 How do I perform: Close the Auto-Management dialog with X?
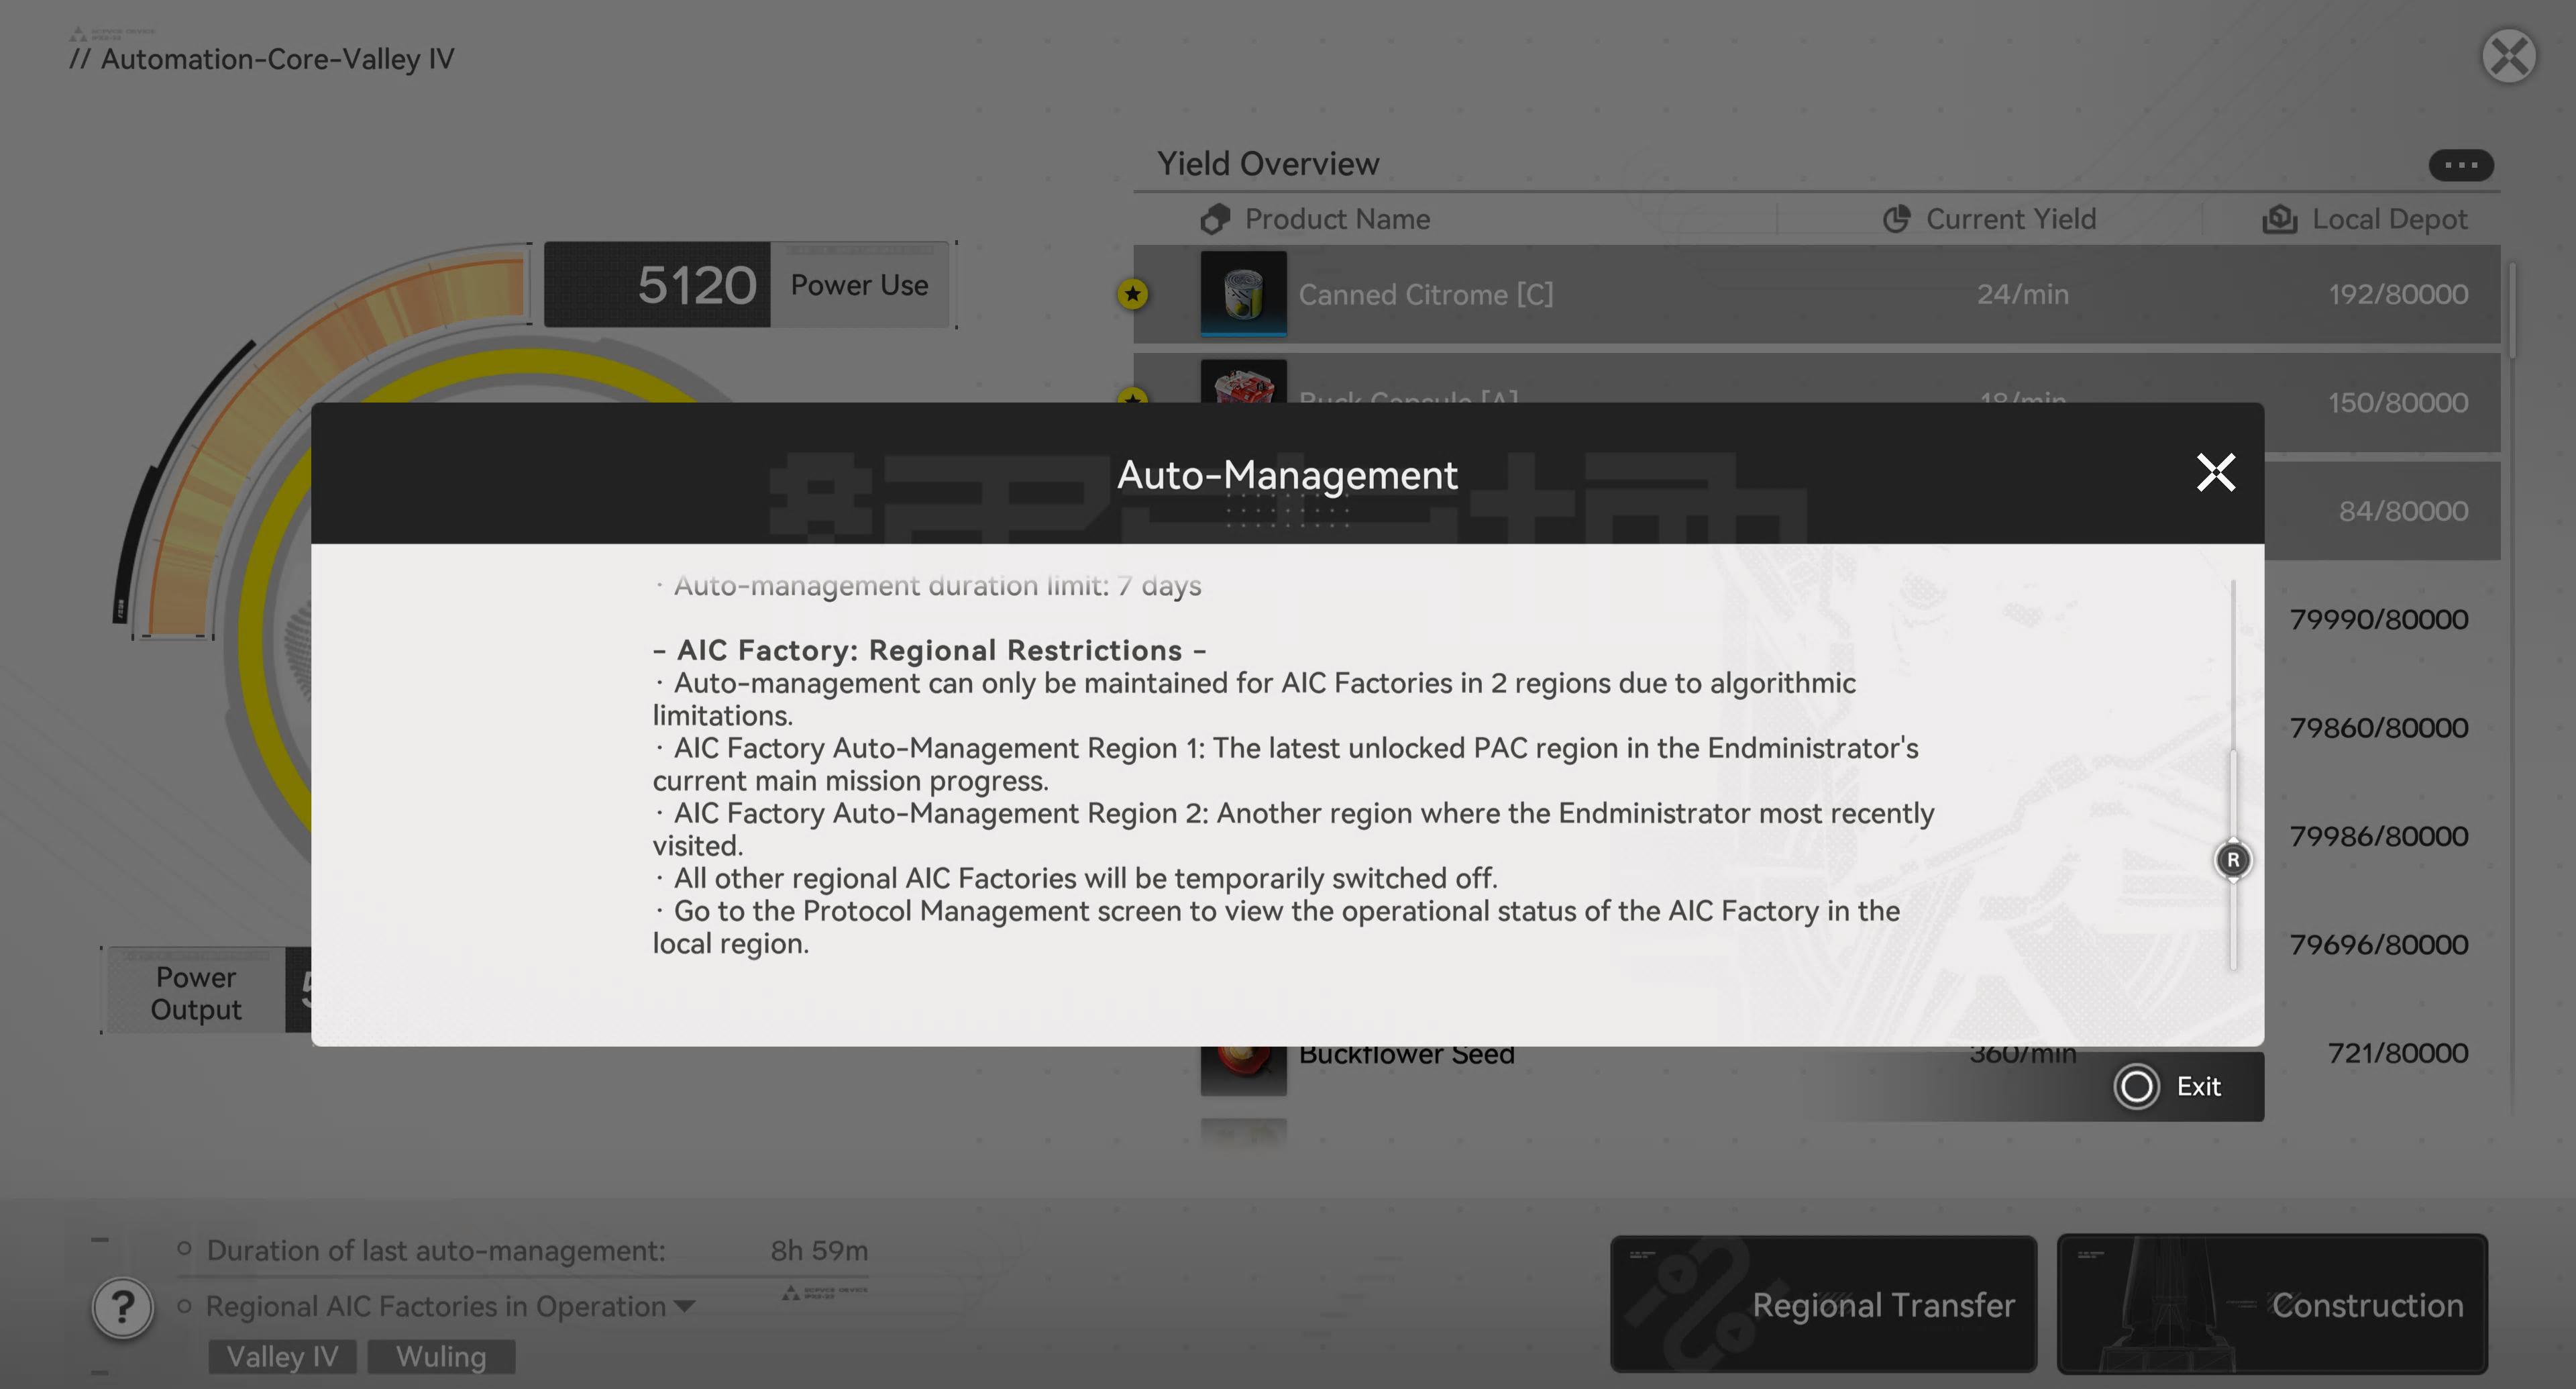[2215, 473]
